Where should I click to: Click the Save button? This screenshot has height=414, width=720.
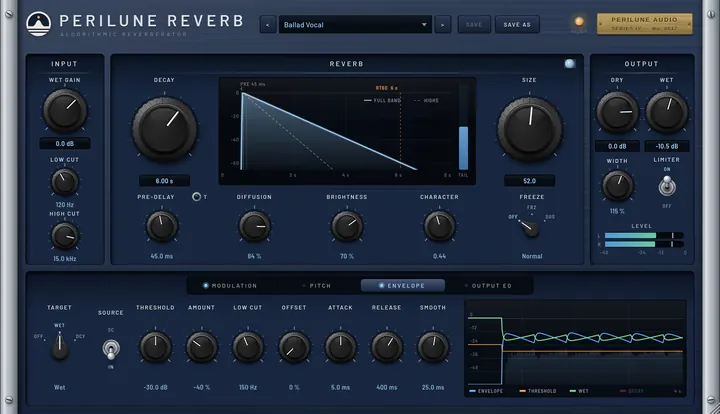[x=474, y=25]
